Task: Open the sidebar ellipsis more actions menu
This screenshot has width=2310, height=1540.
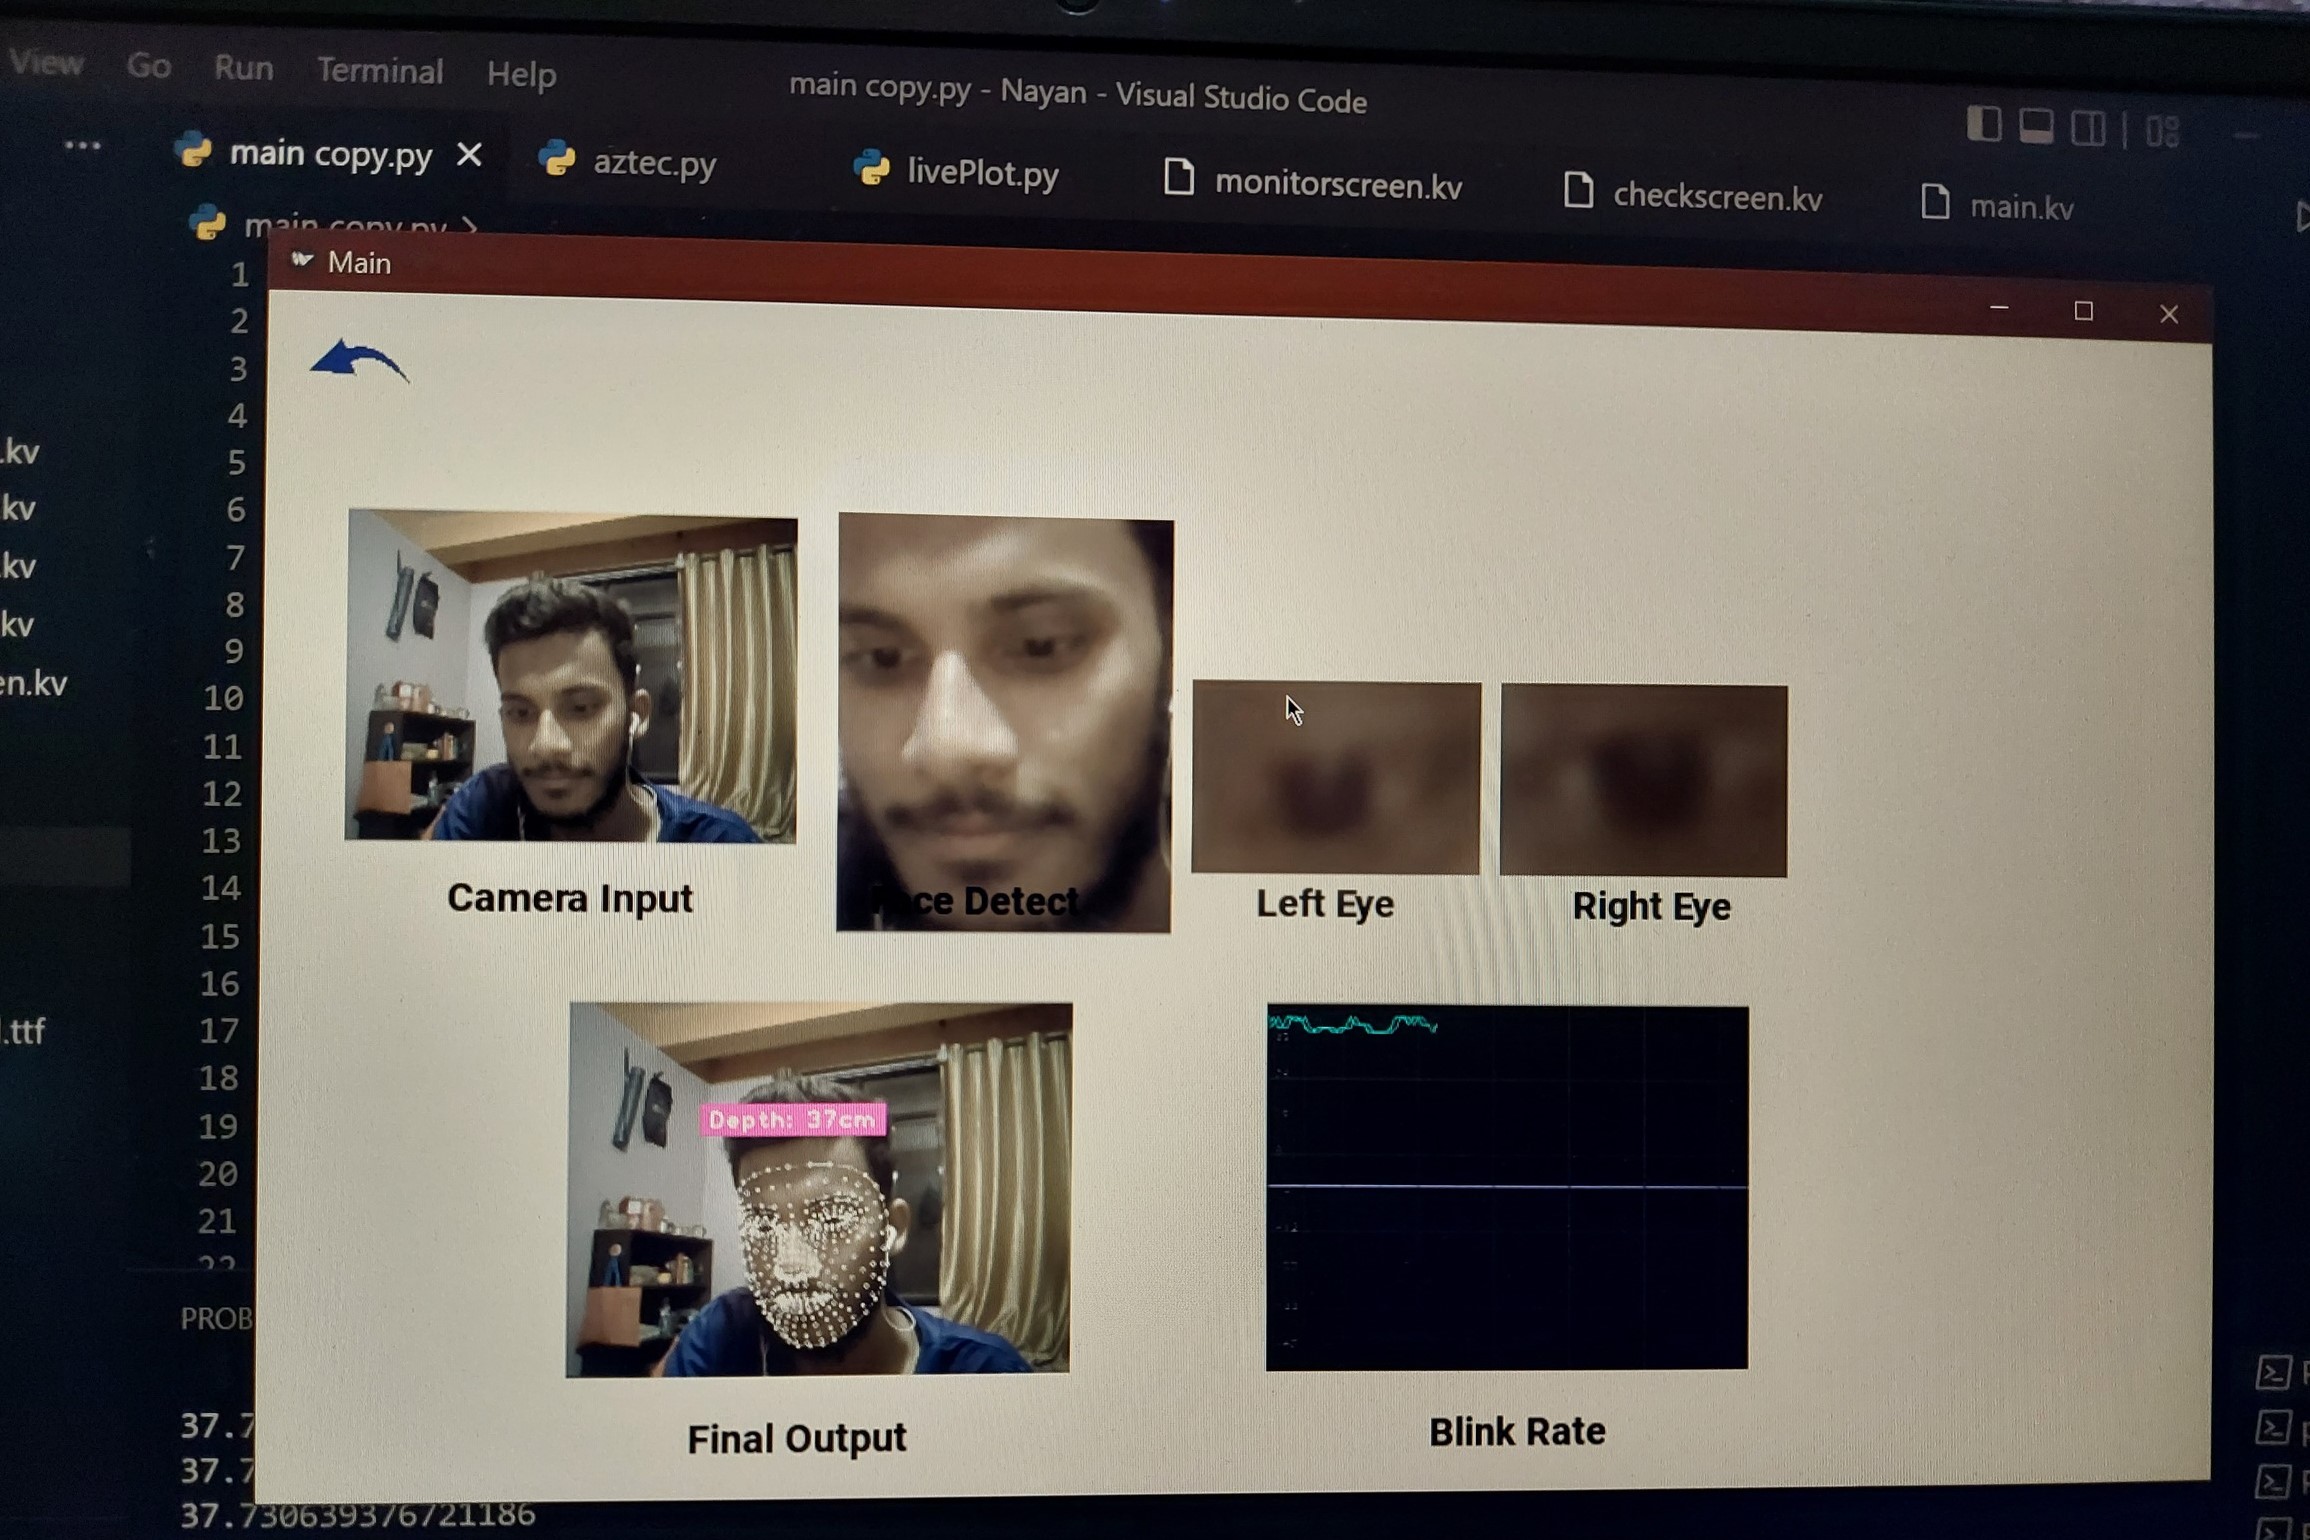Action: point(82,146)
